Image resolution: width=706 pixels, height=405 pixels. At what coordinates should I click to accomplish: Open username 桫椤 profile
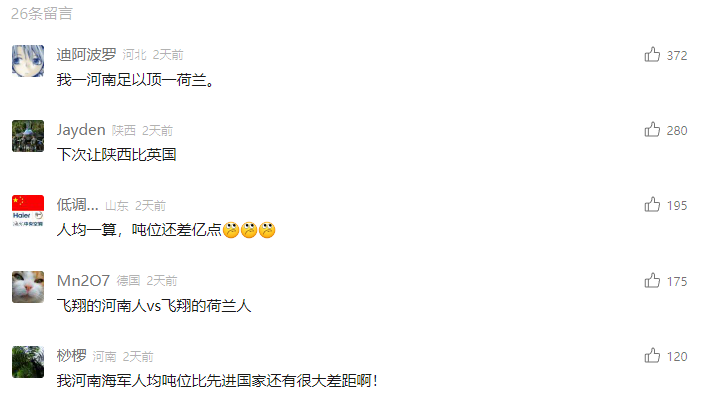[x=72, y=356]
